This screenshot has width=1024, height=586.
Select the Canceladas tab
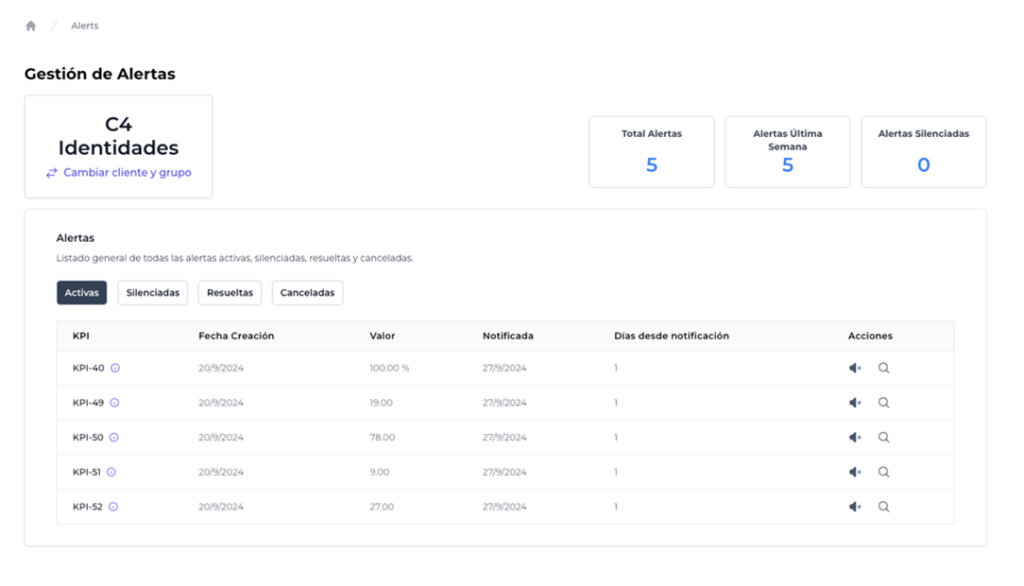pos(308,293)
